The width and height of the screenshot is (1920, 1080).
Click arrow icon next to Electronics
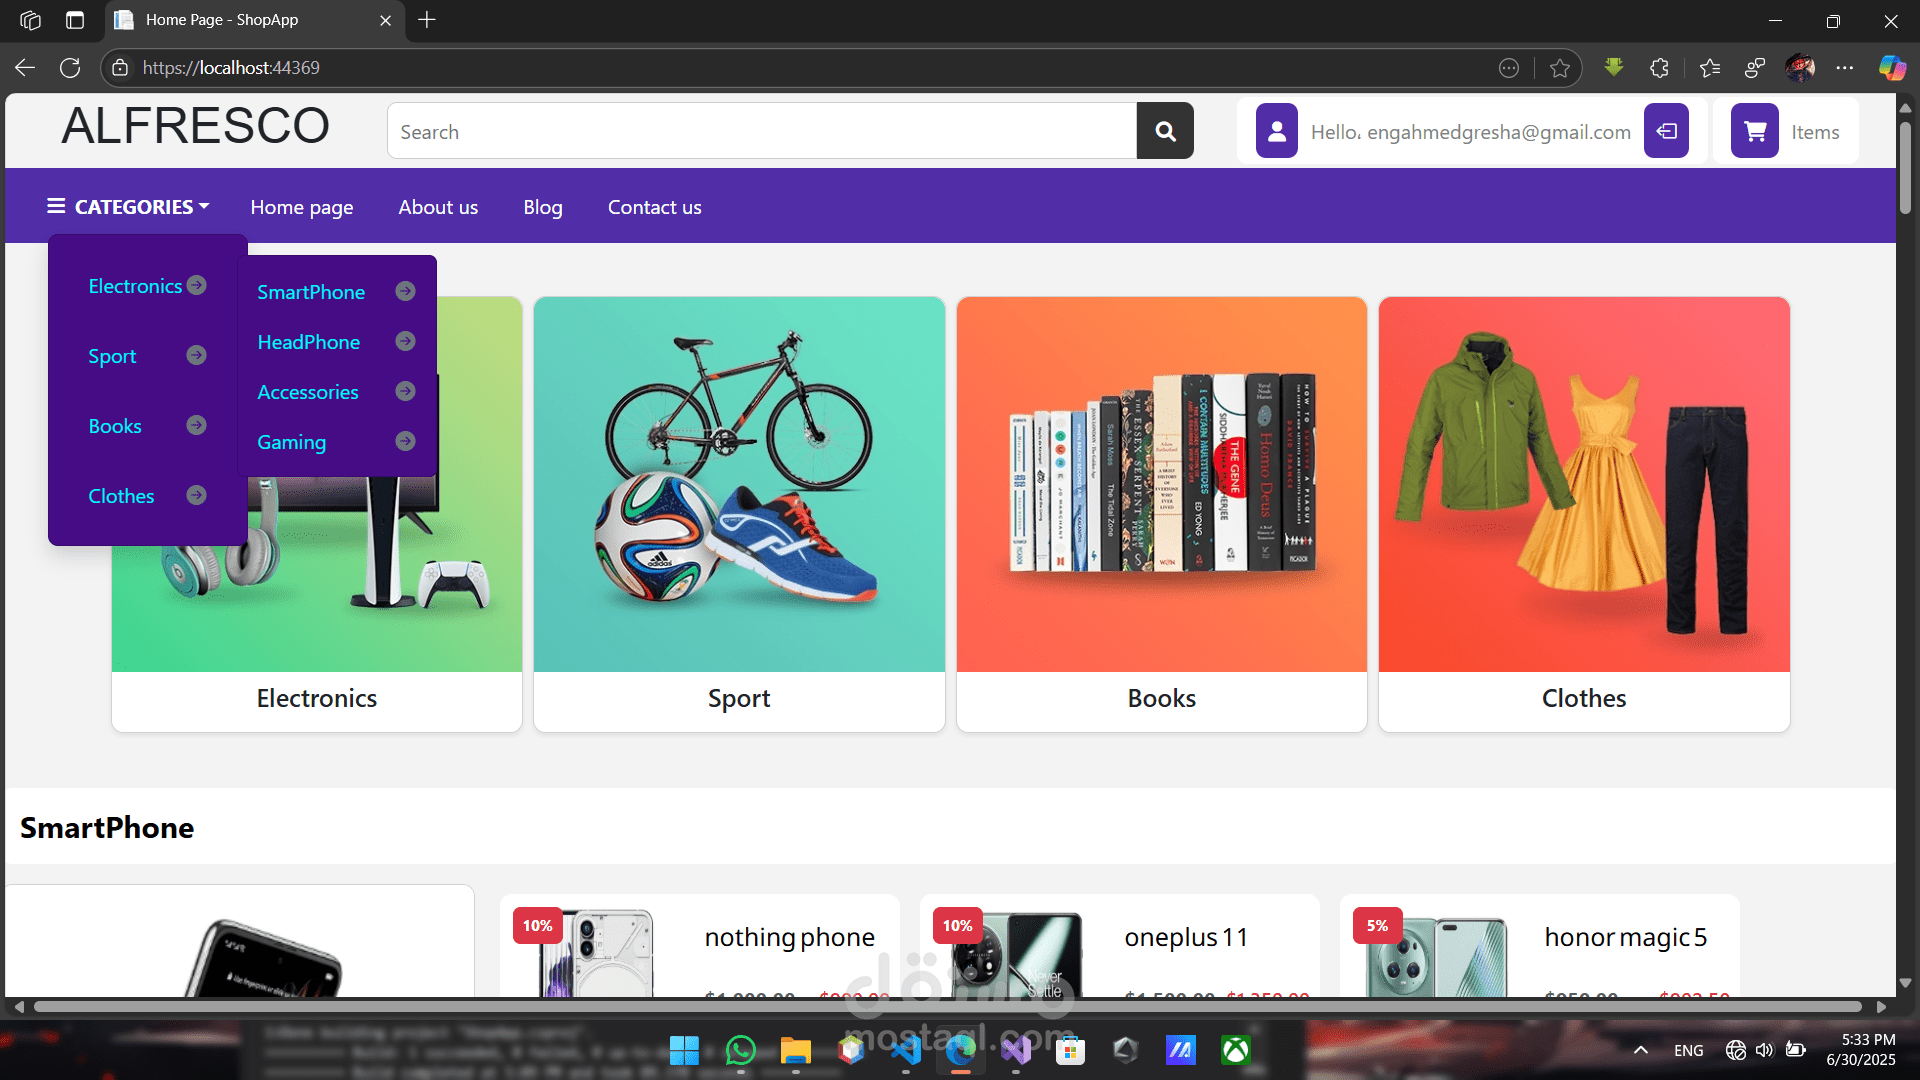tap(197, 285)
